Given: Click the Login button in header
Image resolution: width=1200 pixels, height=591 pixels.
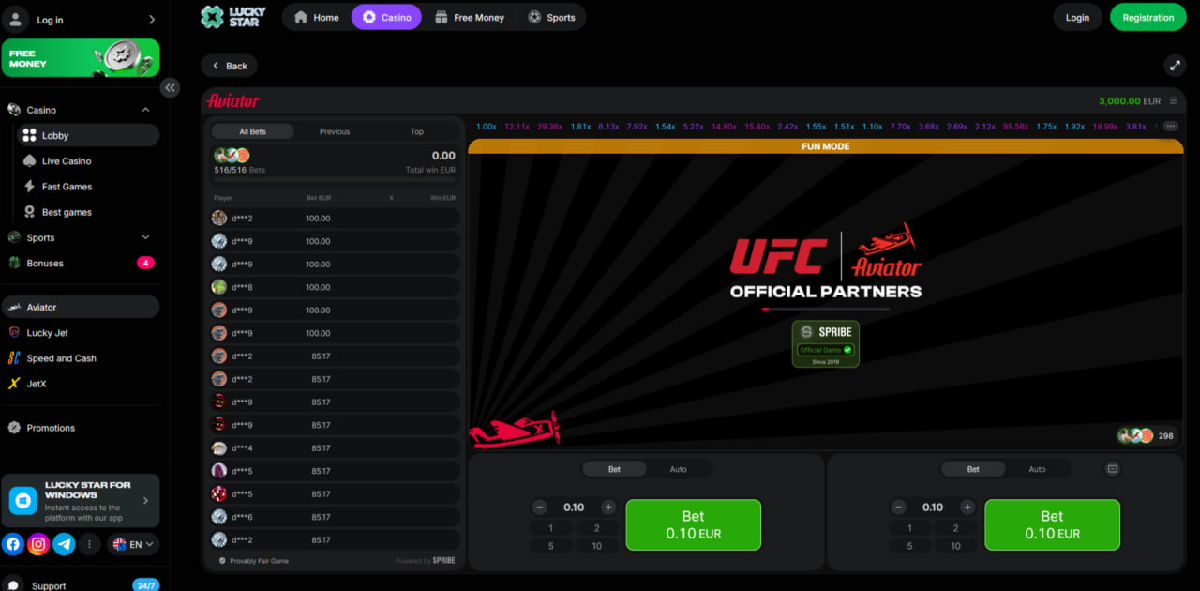Looking at the screenshot, I should point(1077,17).
